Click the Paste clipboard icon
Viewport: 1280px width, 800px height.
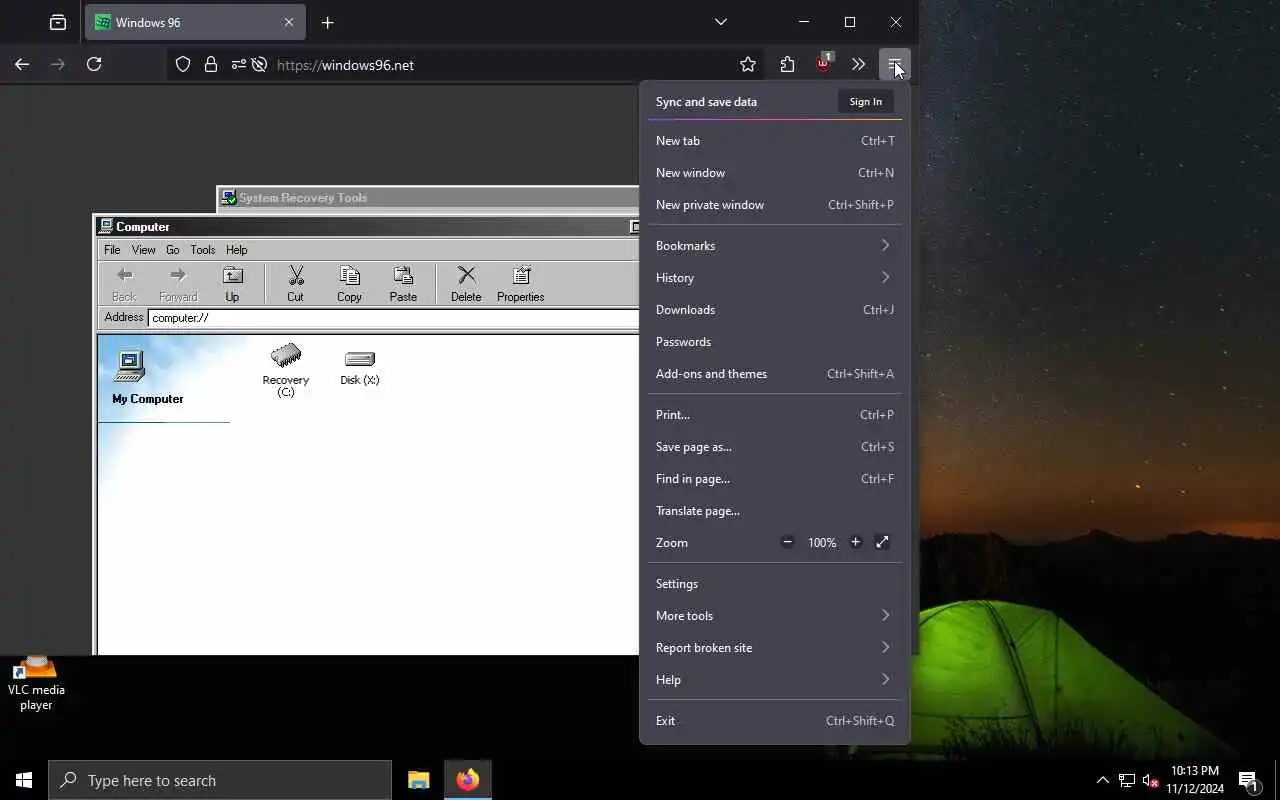point(403,284)
